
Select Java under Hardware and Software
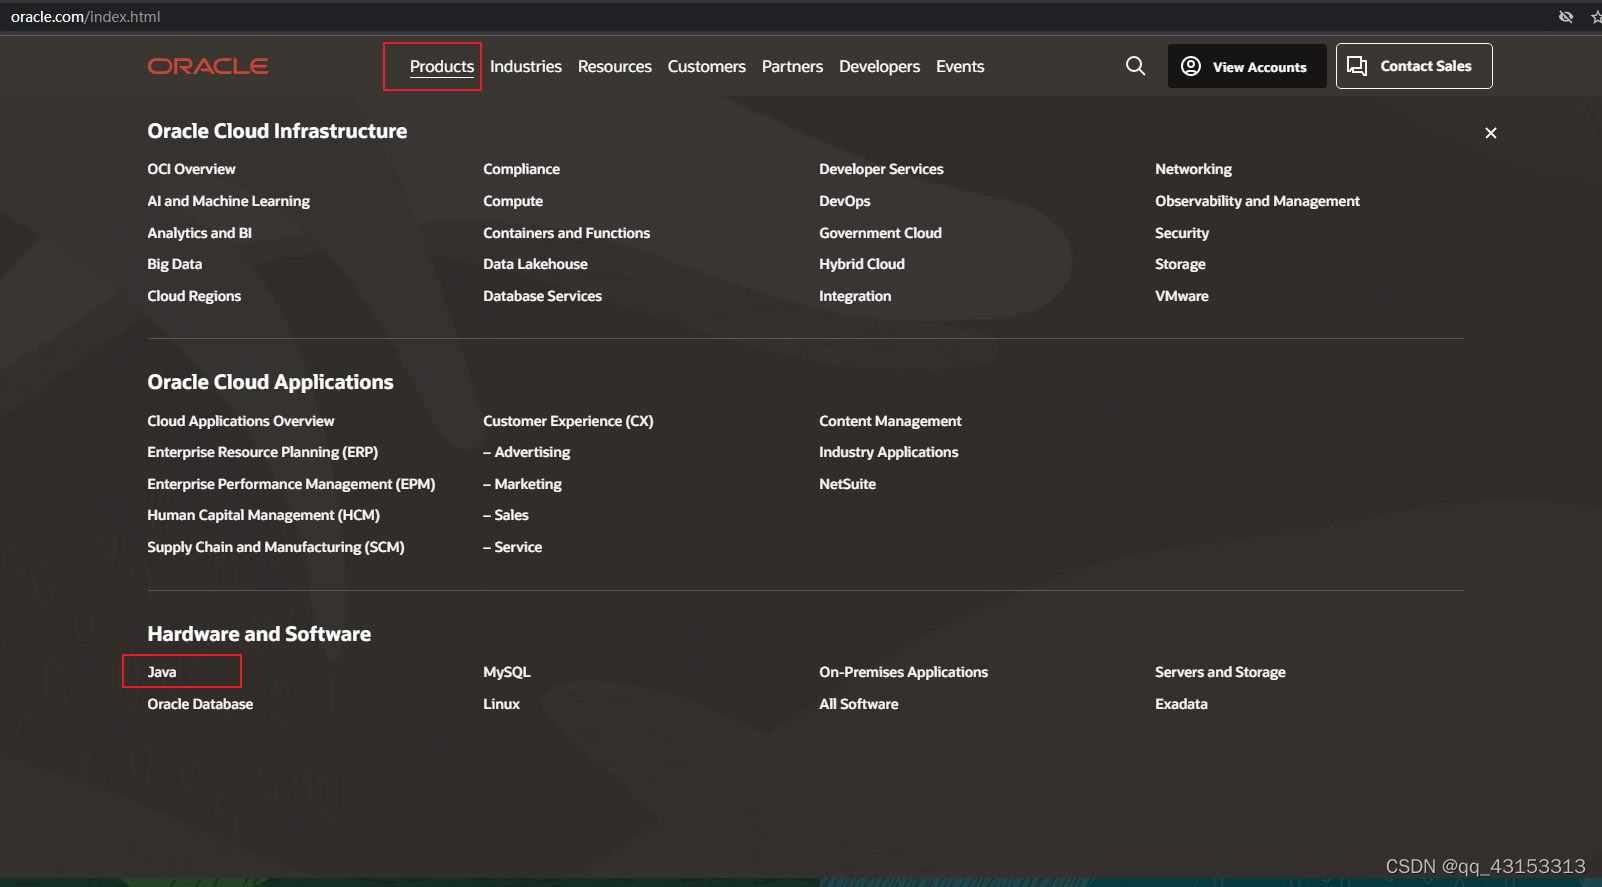(x=161, y=672)
